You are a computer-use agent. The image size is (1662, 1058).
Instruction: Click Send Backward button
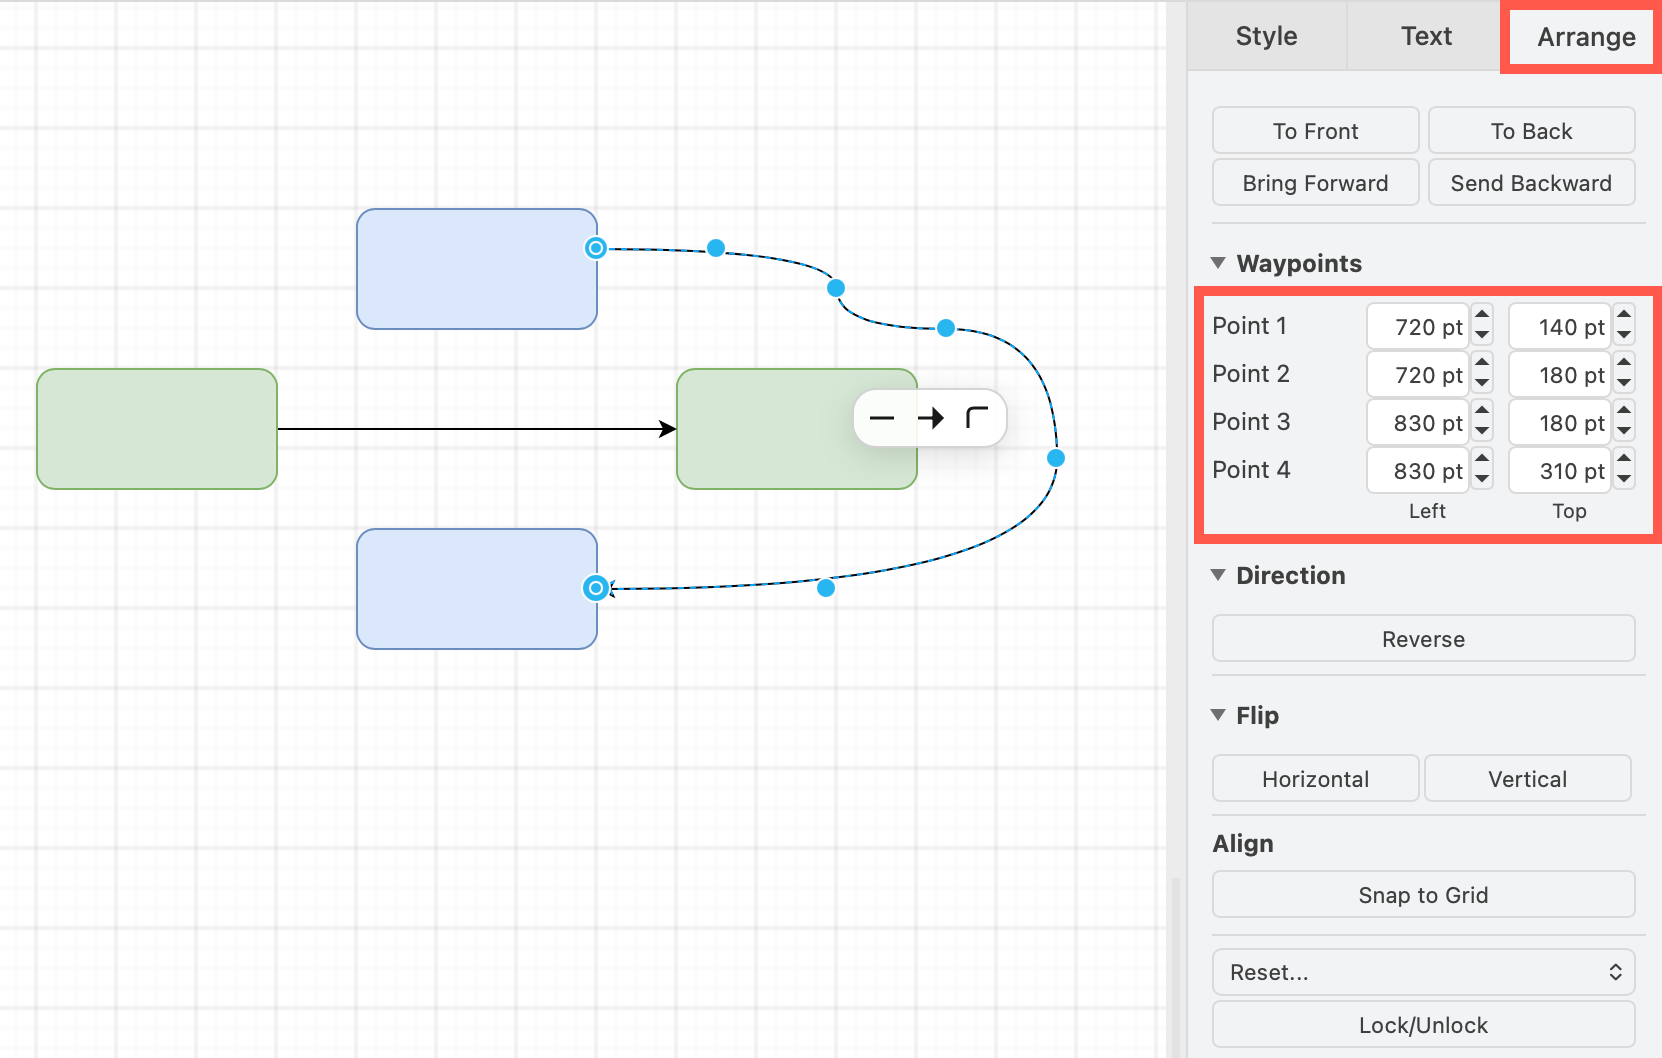pos(1531,182)
